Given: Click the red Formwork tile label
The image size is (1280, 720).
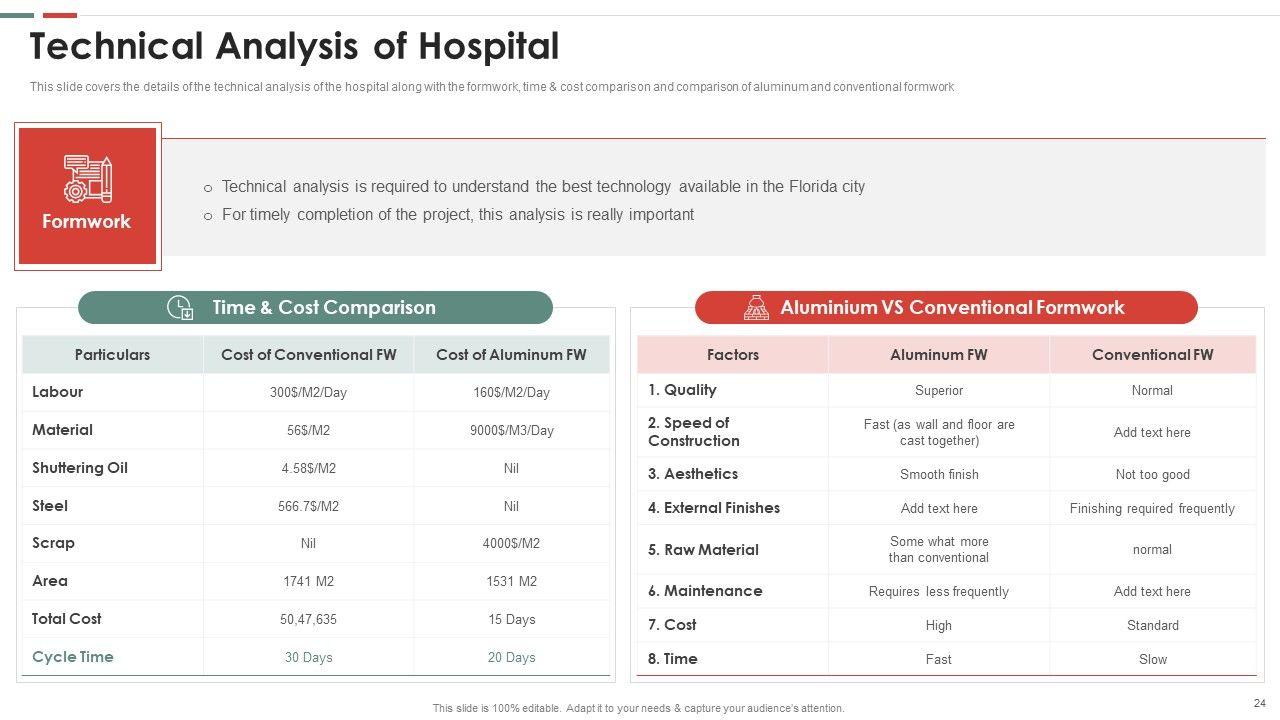Looking at the screenshot, I should pos(86,222).
